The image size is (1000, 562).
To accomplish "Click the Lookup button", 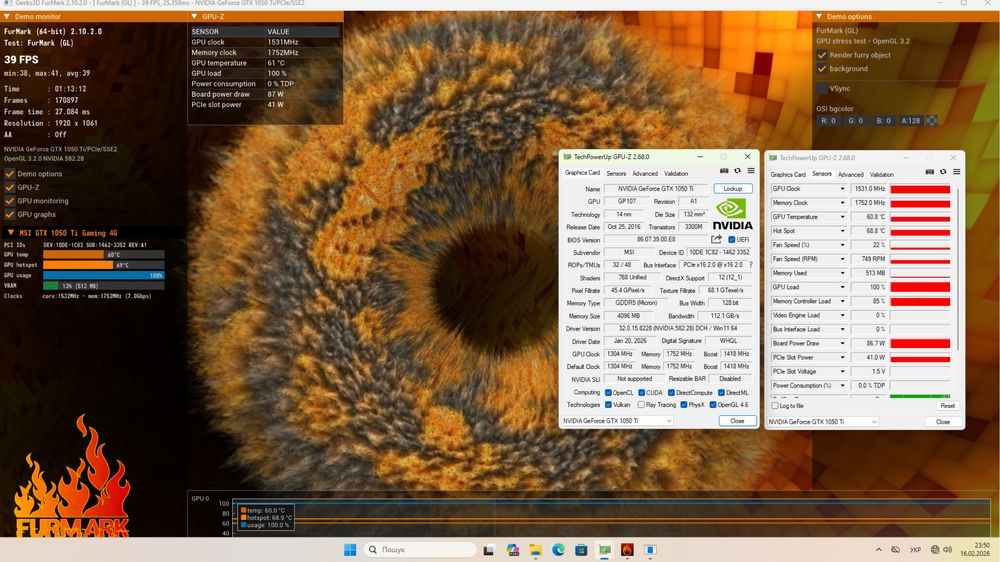I will click(733, 189).
